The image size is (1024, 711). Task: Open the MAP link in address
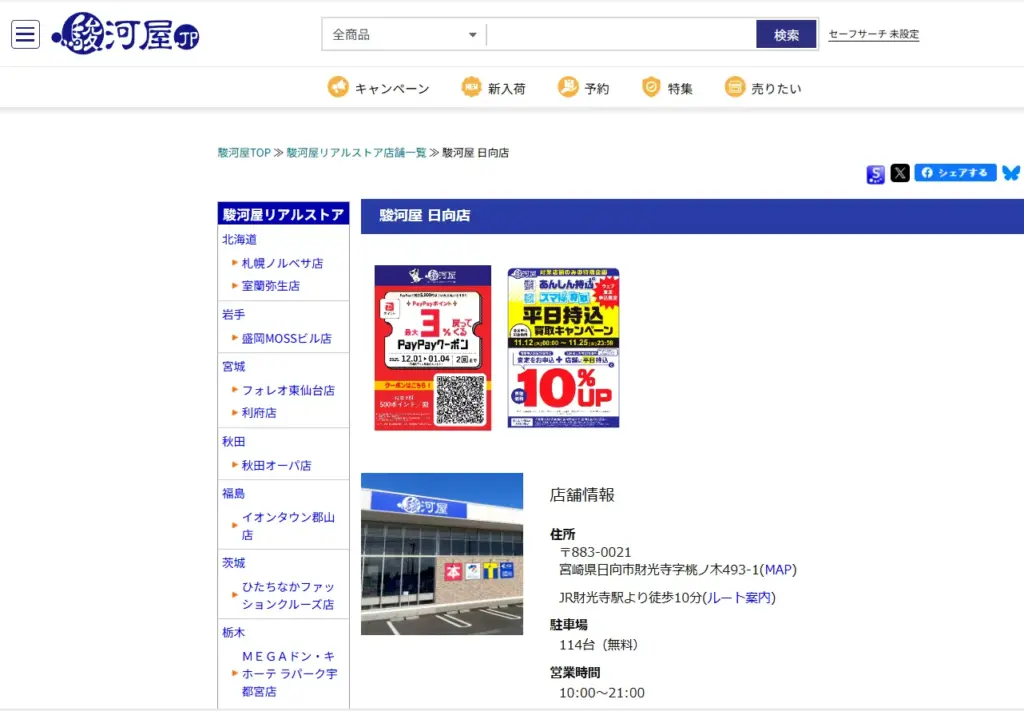pos(778,570)
